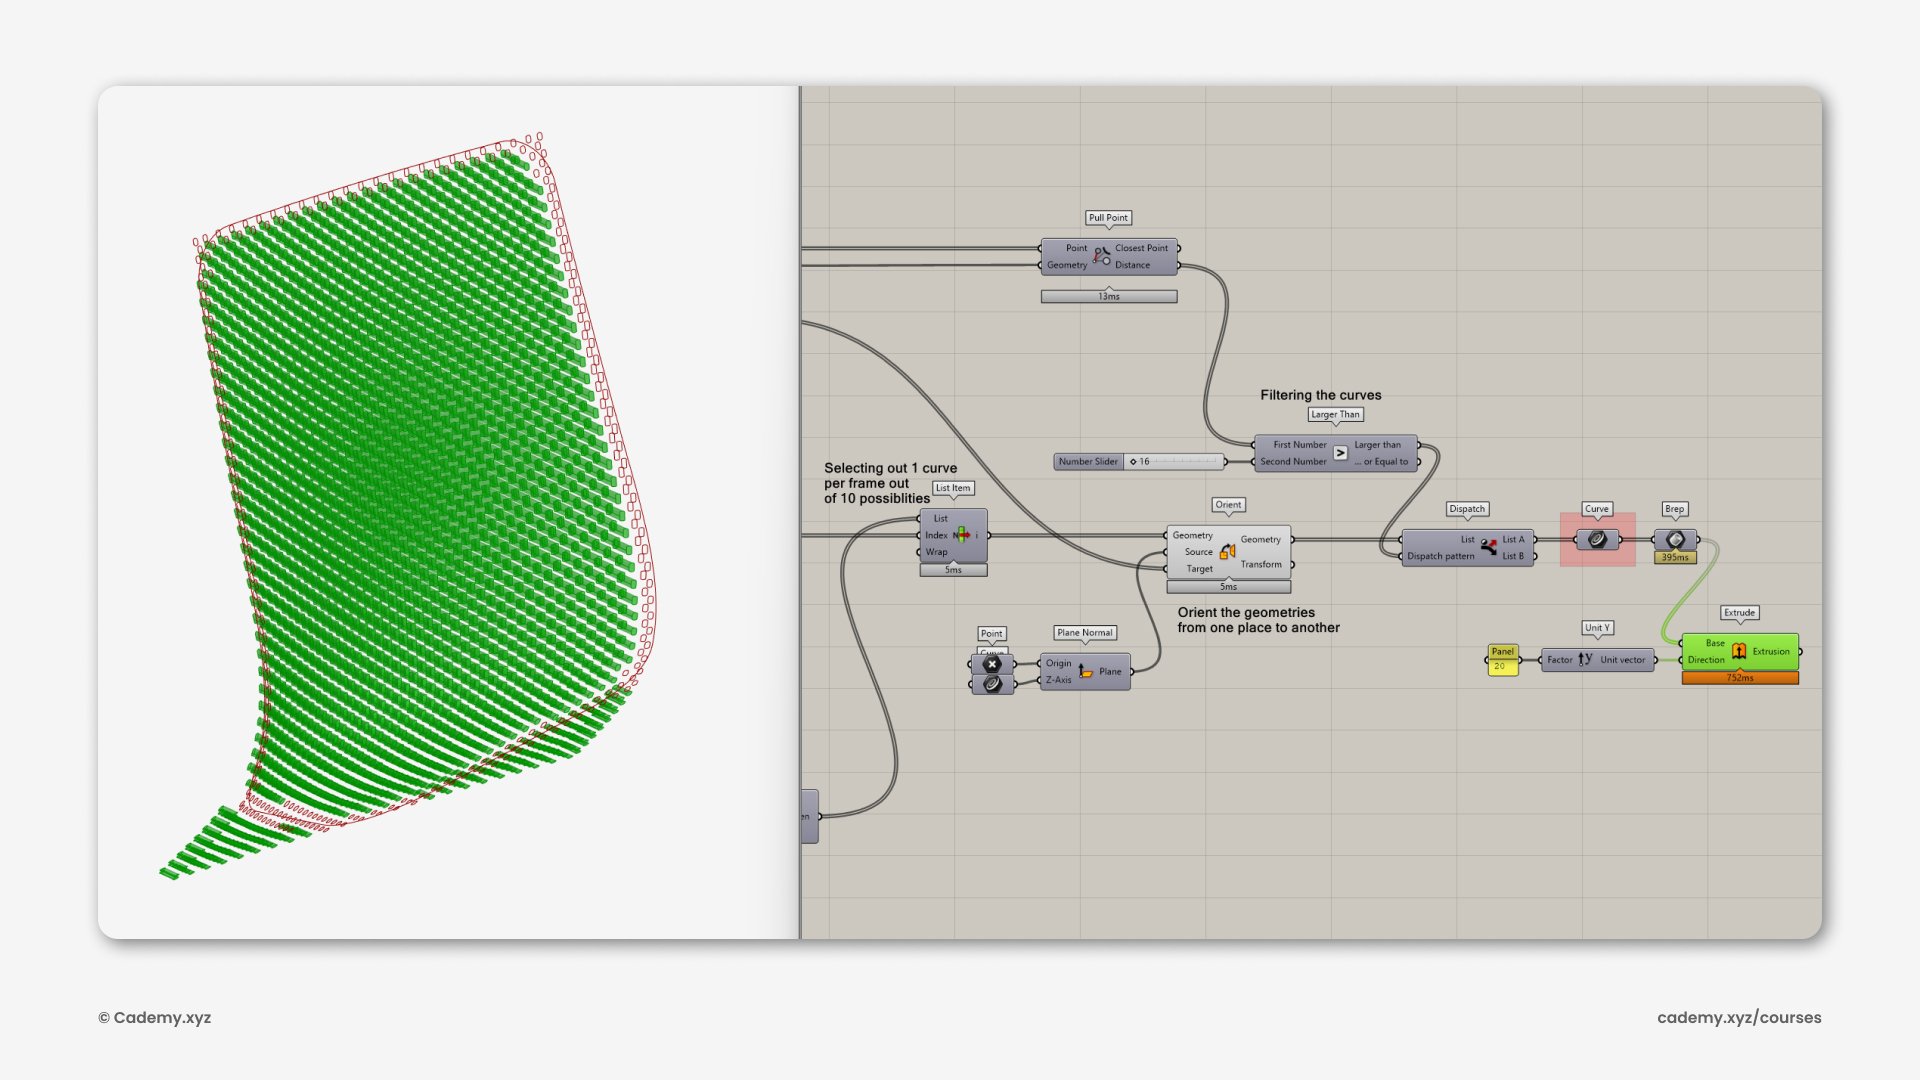
Task: Click the 'Larger than' output port
Action: click(1378, 445)
